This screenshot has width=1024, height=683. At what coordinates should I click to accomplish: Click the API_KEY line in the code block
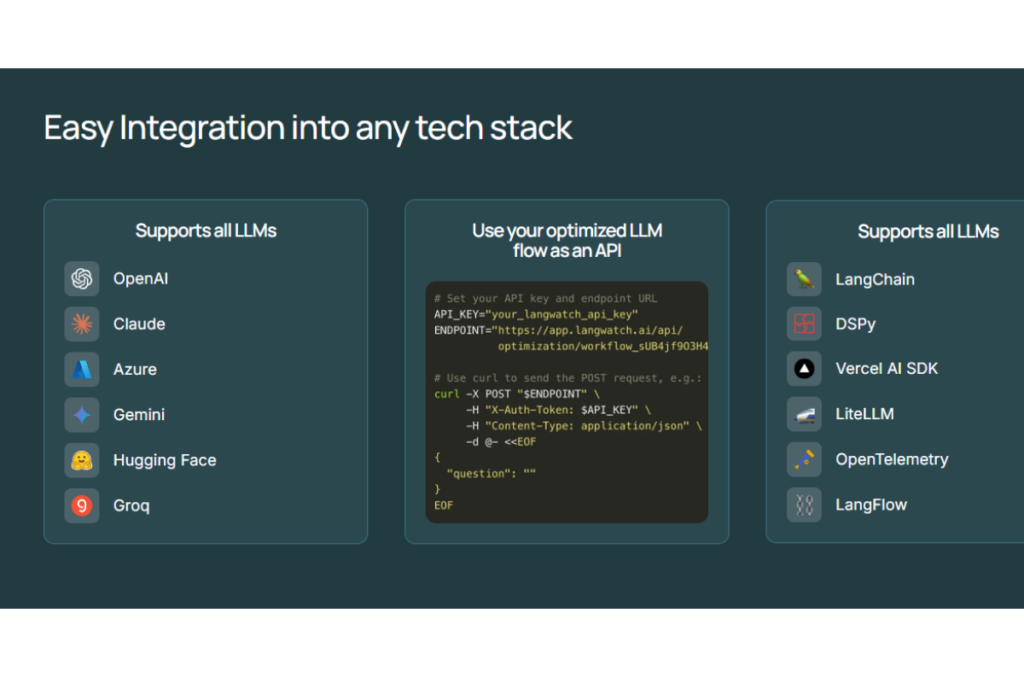coord(536,315)
